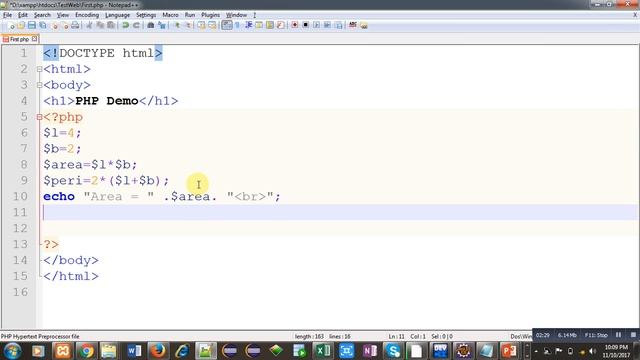Click the Print toolbar icon
This screenshot has height=360, width=640.
75,25
